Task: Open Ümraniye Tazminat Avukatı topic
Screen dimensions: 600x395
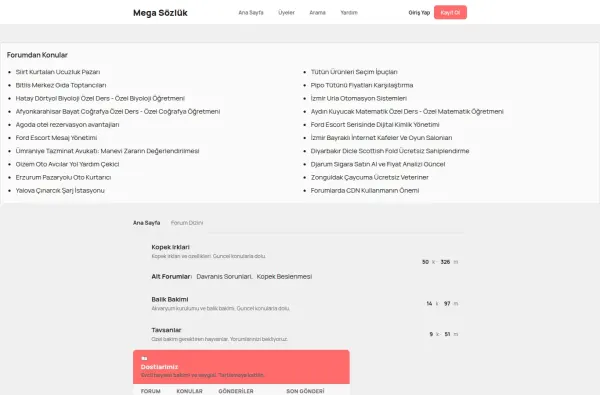Action: point(108,151)
